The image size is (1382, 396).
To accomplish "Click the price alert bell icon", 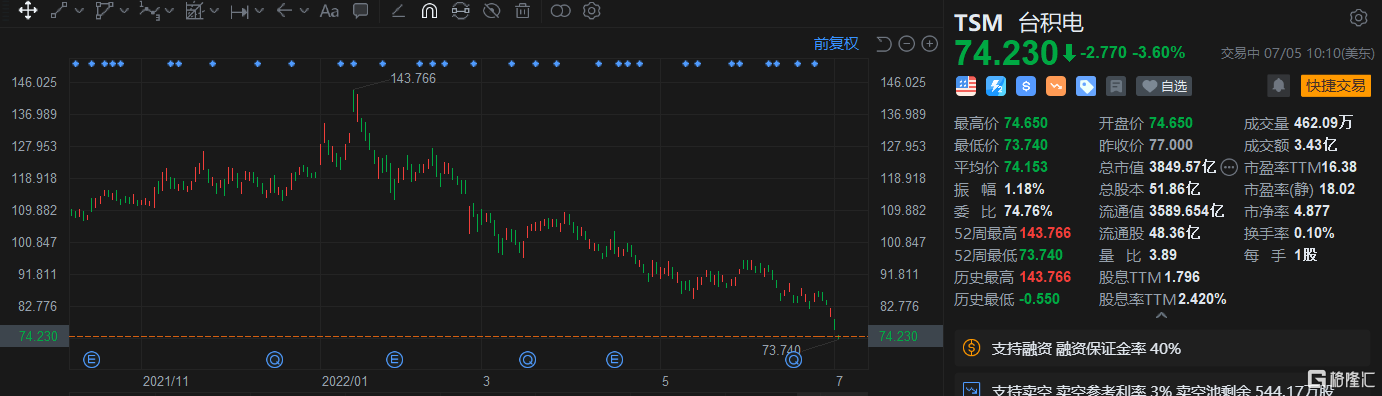I will pyautogui.click(x=1278, y=86).
